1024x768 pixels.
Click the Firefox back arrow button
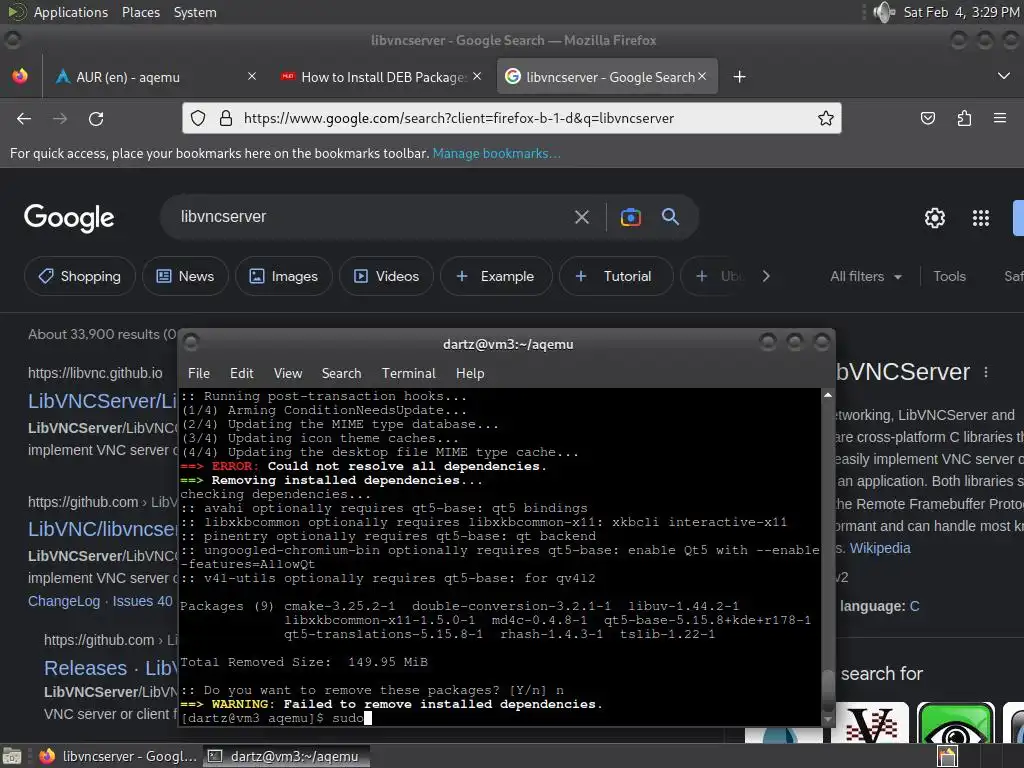click(24, 118)
